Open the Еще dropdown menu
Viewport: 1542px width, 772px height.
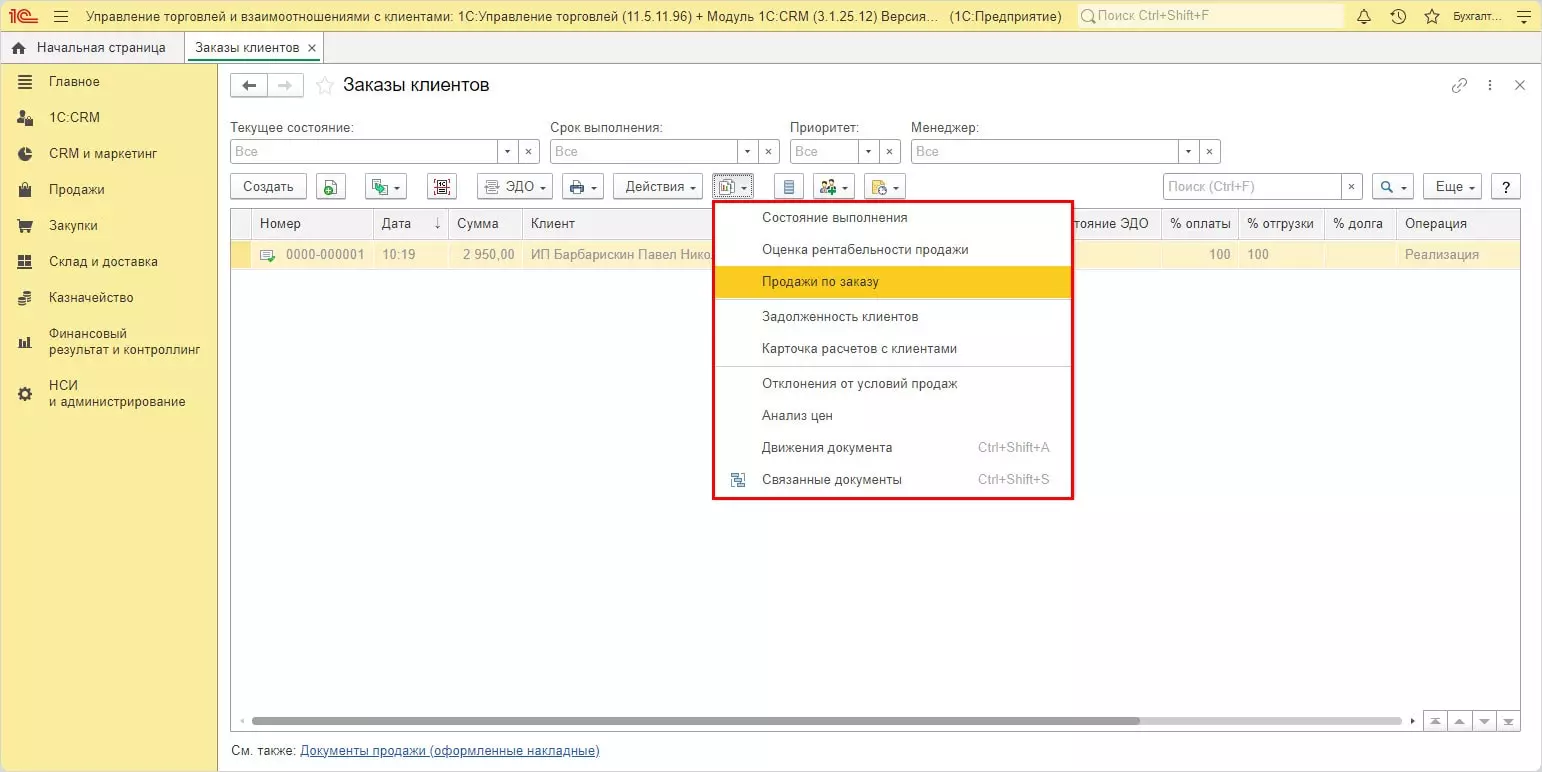pyautogui.click(x=1452, y=187)
